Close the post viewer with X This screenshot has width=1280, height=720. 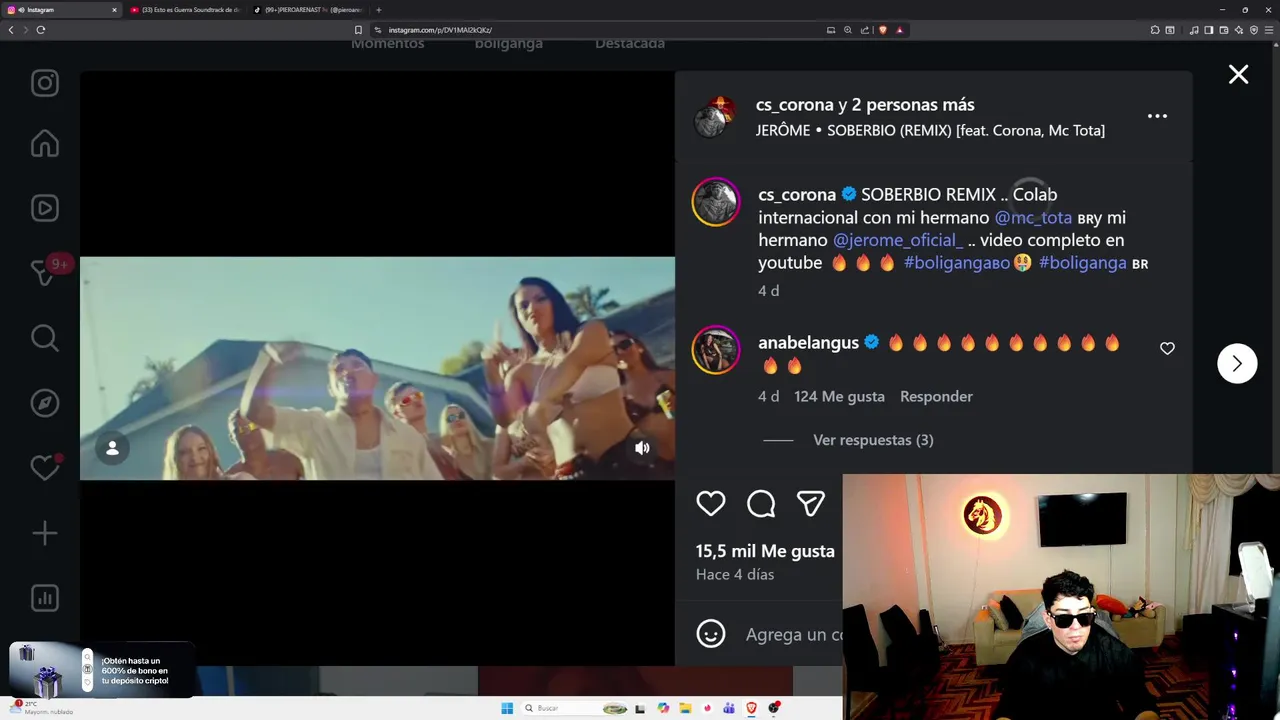click(1238, 75)
